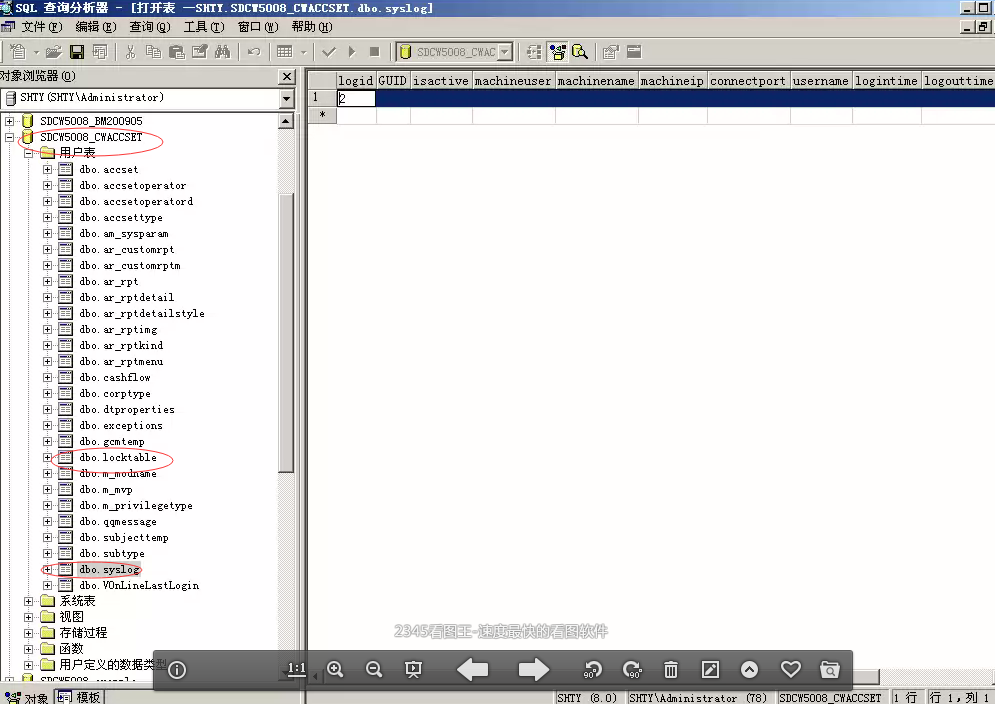This screenshot has width=995, height=704.
Task: Show image info using the circled i icon
Action: 177,670
